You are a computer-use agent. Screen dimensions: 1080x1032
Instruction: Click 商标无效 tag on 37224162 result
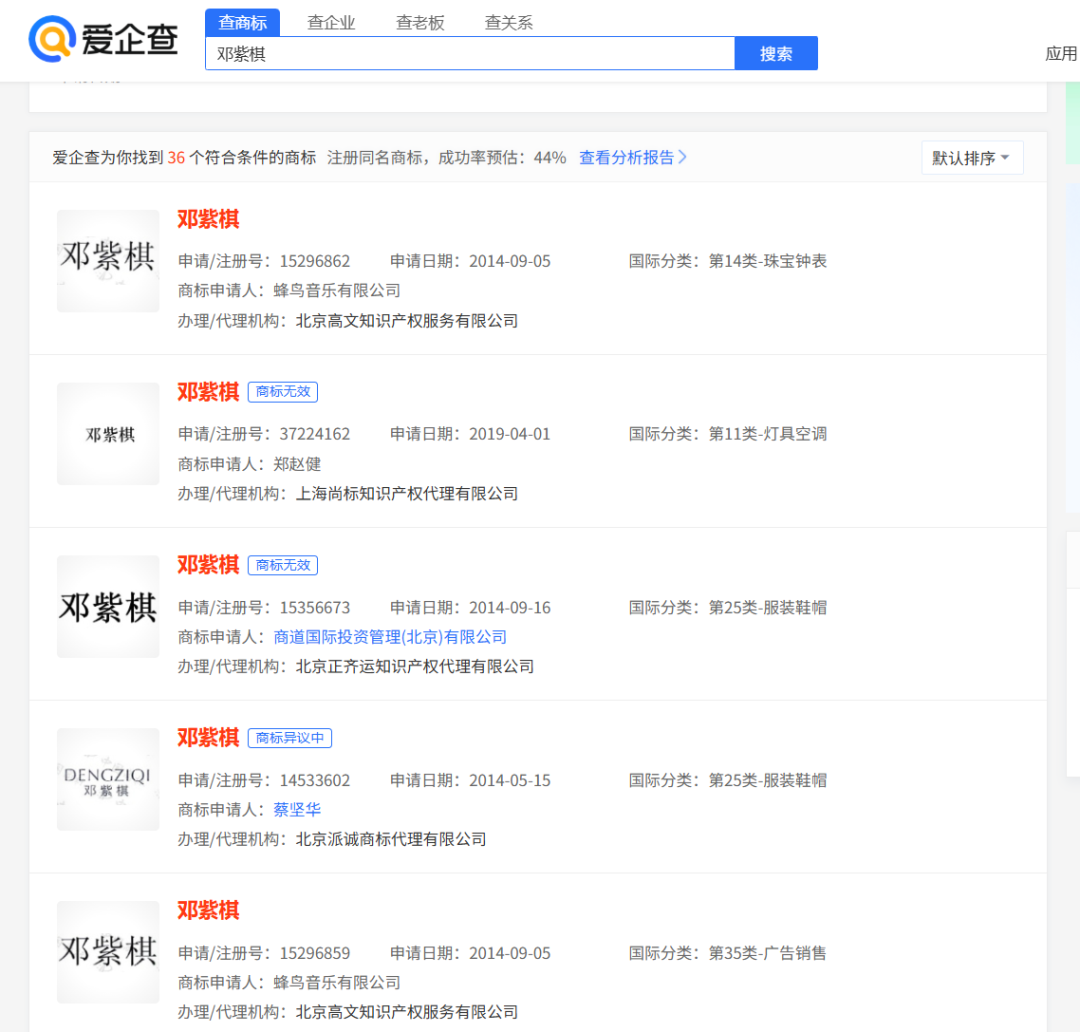click(283, 392)
